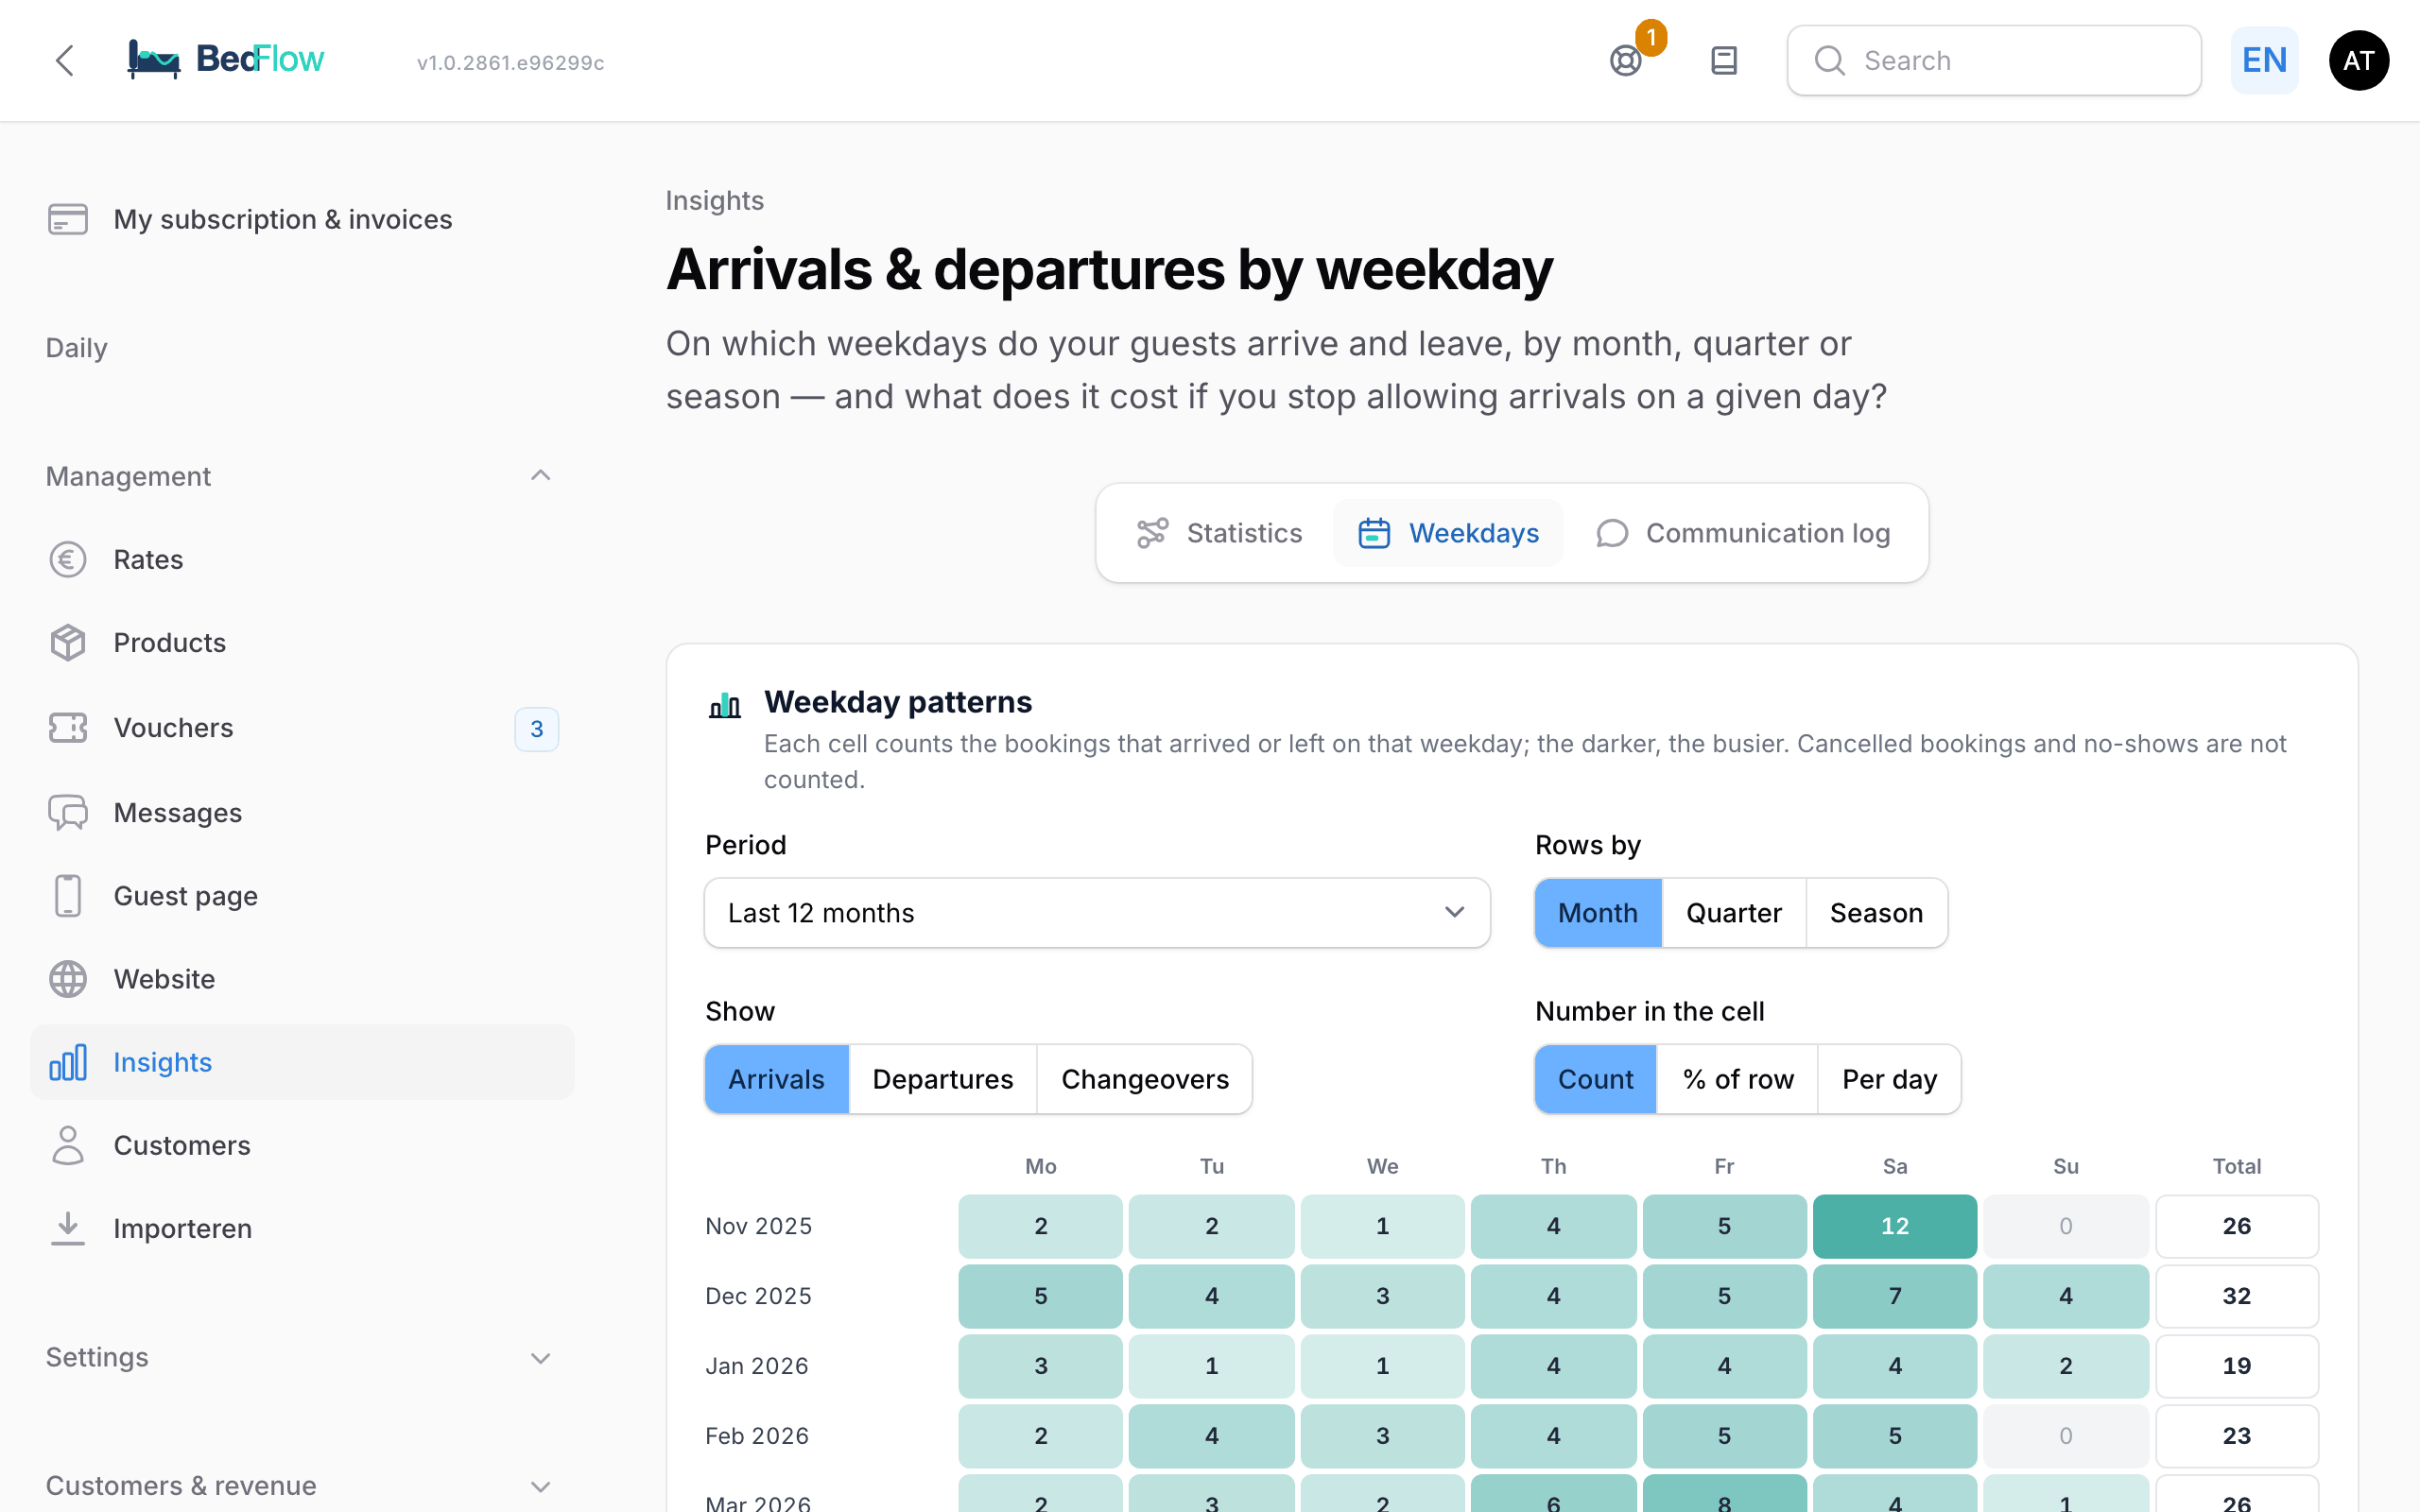Open the Daily section link
Image resolution: width=2420 pixels, height=1512 pixels.
pyautogui.click(x=77, y=348)
